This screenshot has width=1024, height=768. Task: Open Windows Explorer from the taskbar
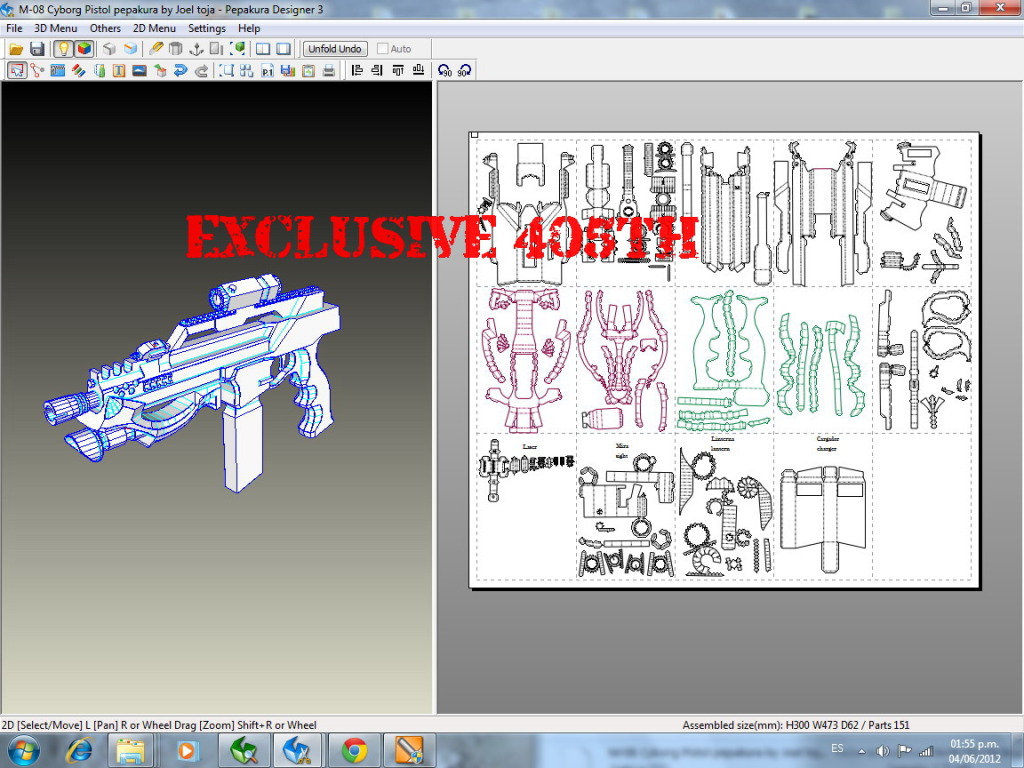coord(131,751)
